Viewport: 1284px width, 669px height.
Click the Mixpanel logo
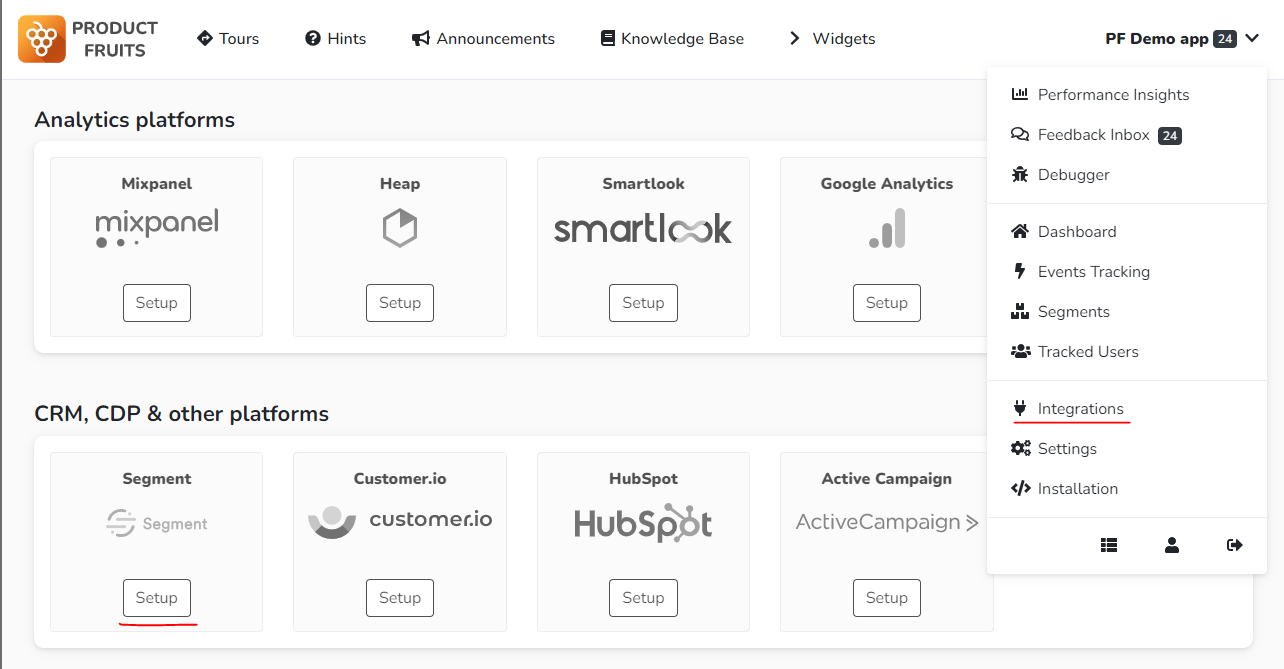coord(157,228)
